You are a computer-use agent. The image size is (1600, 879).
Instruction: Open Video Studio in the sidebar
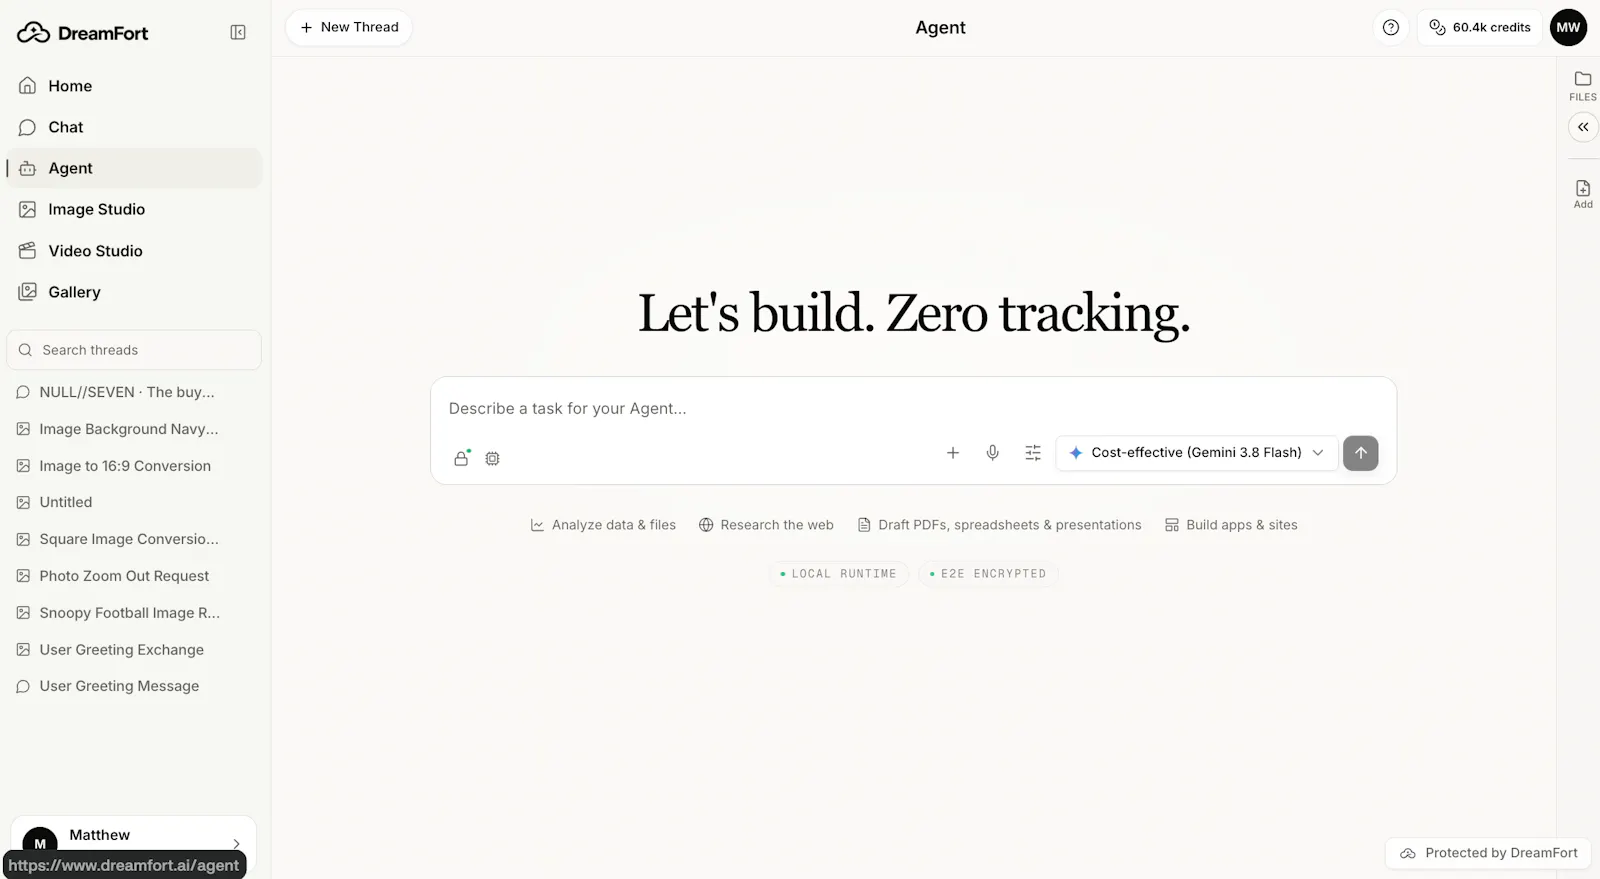pyautogui.click(x=134, y=251)
